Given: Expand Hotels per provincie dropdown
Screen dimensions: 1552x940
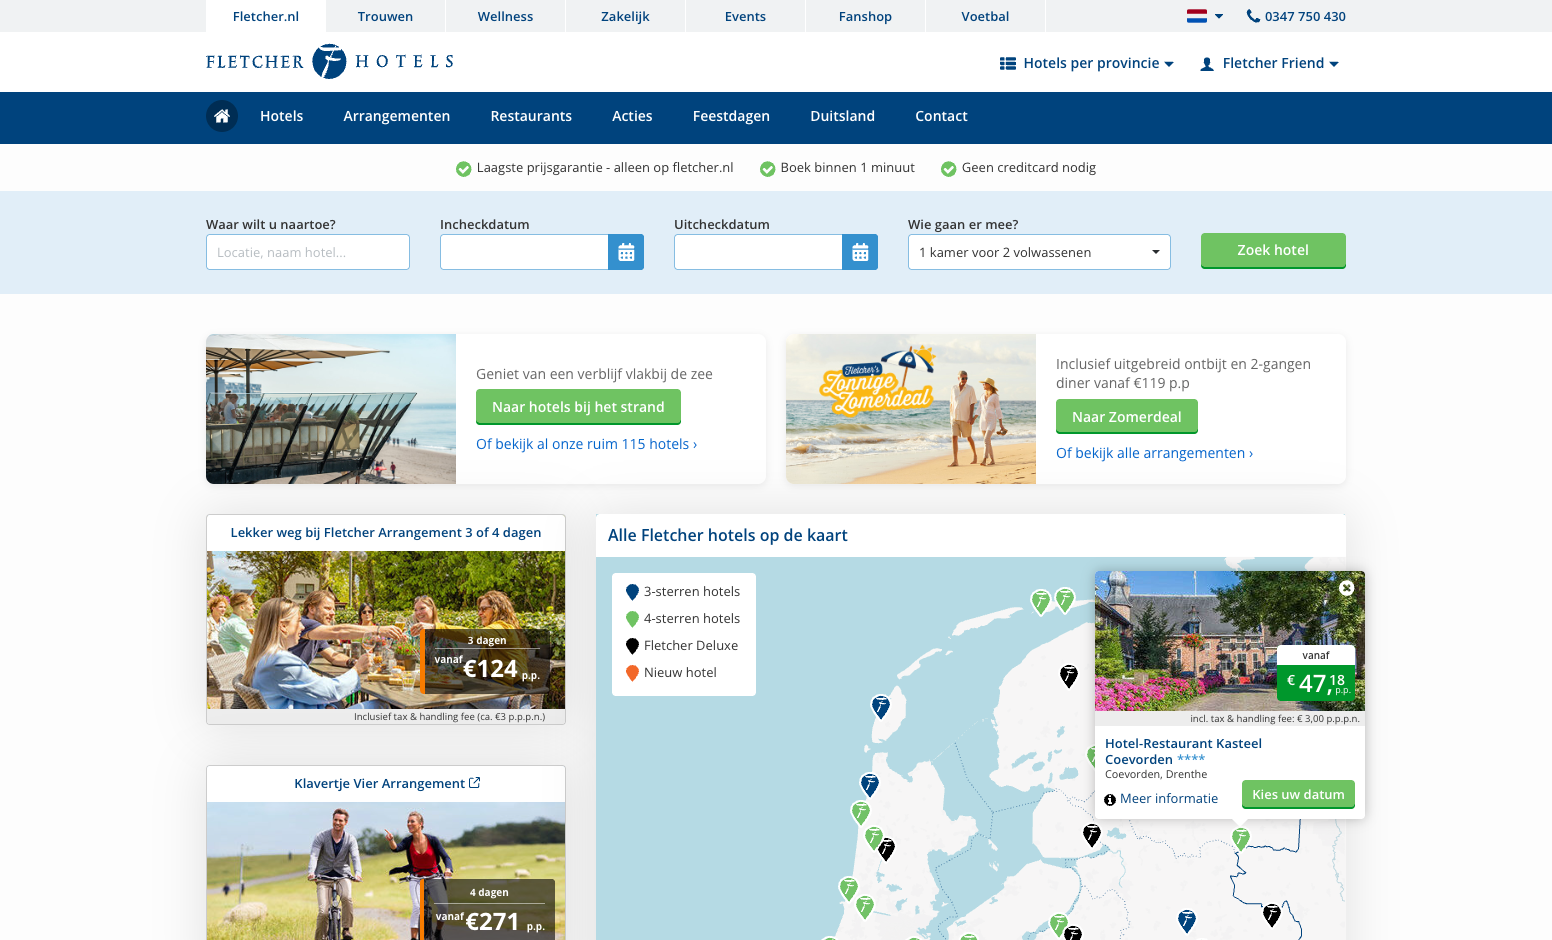Looking at the screenshot, I should (1087, 63).
